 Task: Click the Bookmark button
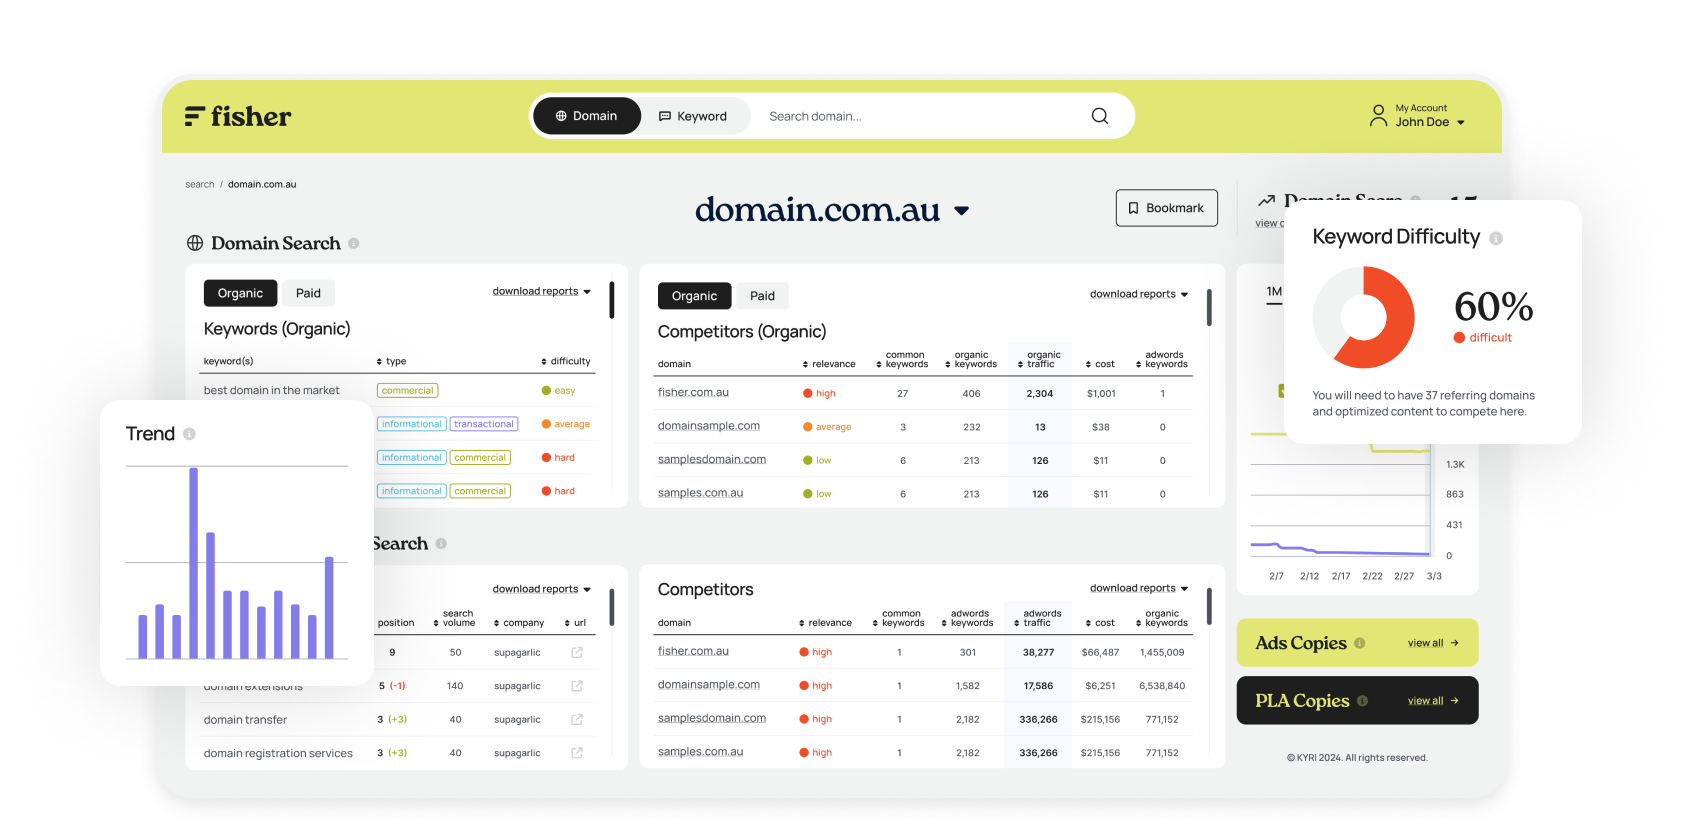1166,208
